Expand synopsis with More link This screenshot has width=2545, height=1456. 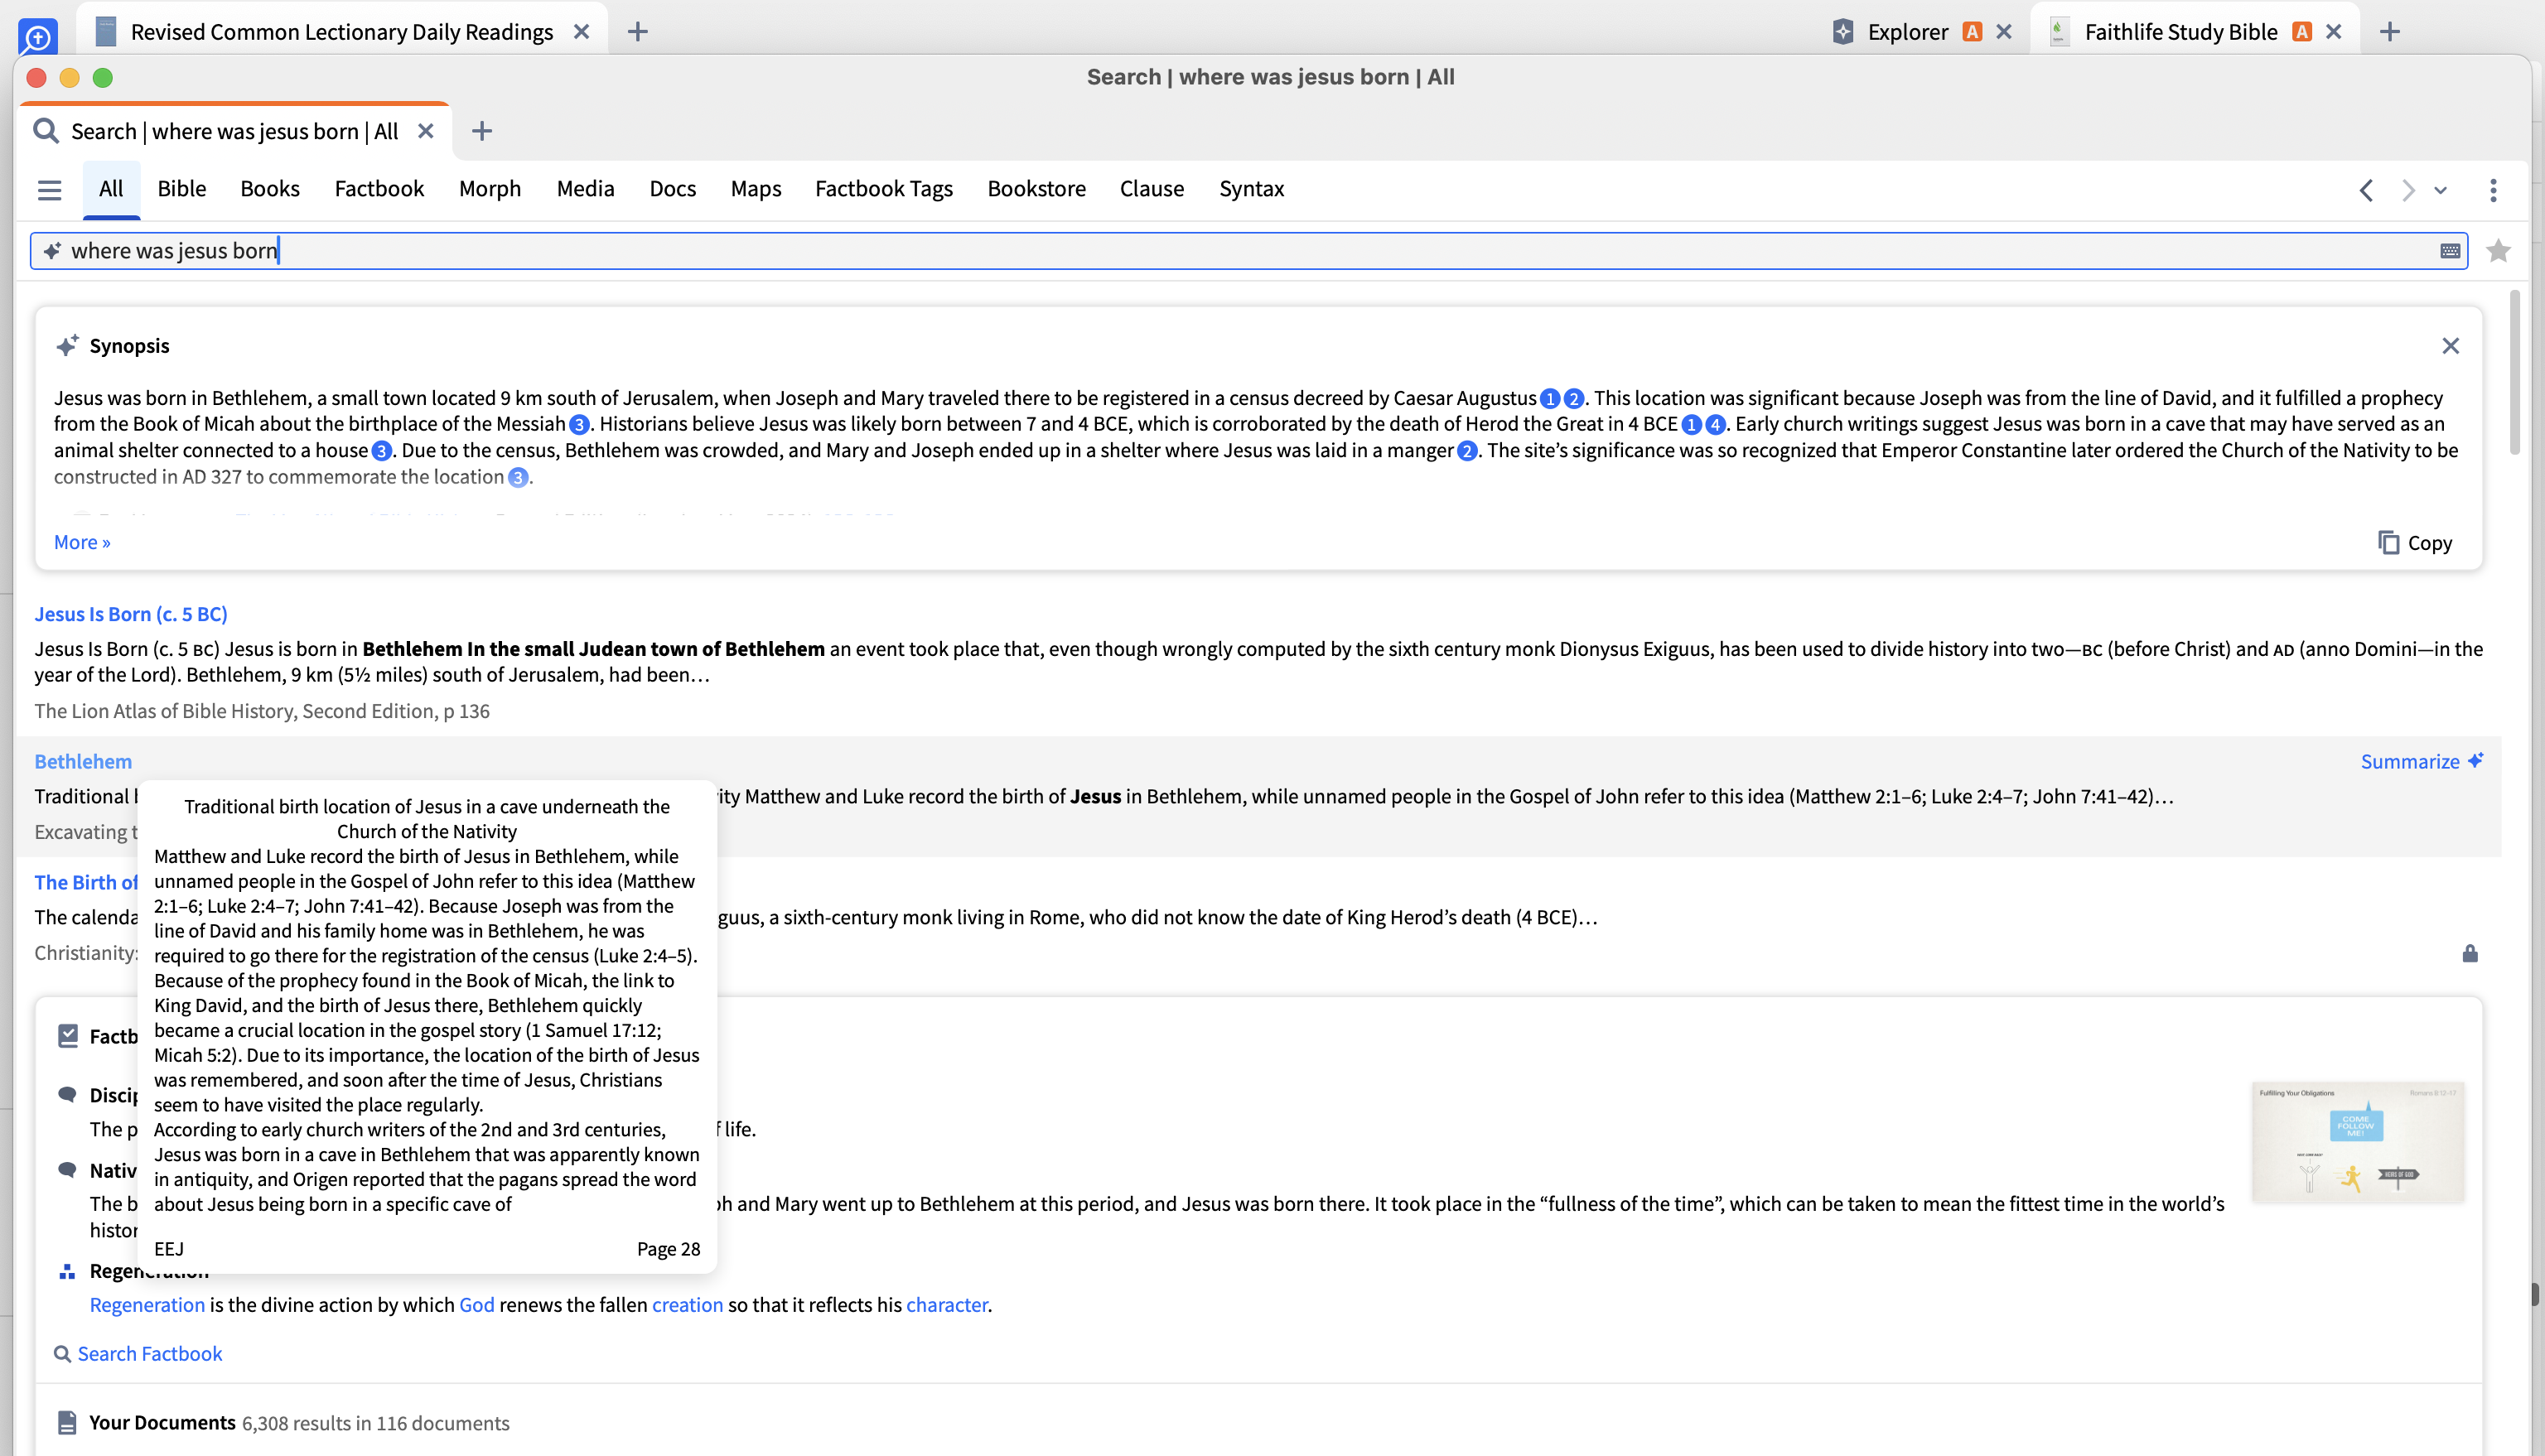coord(82,542)
